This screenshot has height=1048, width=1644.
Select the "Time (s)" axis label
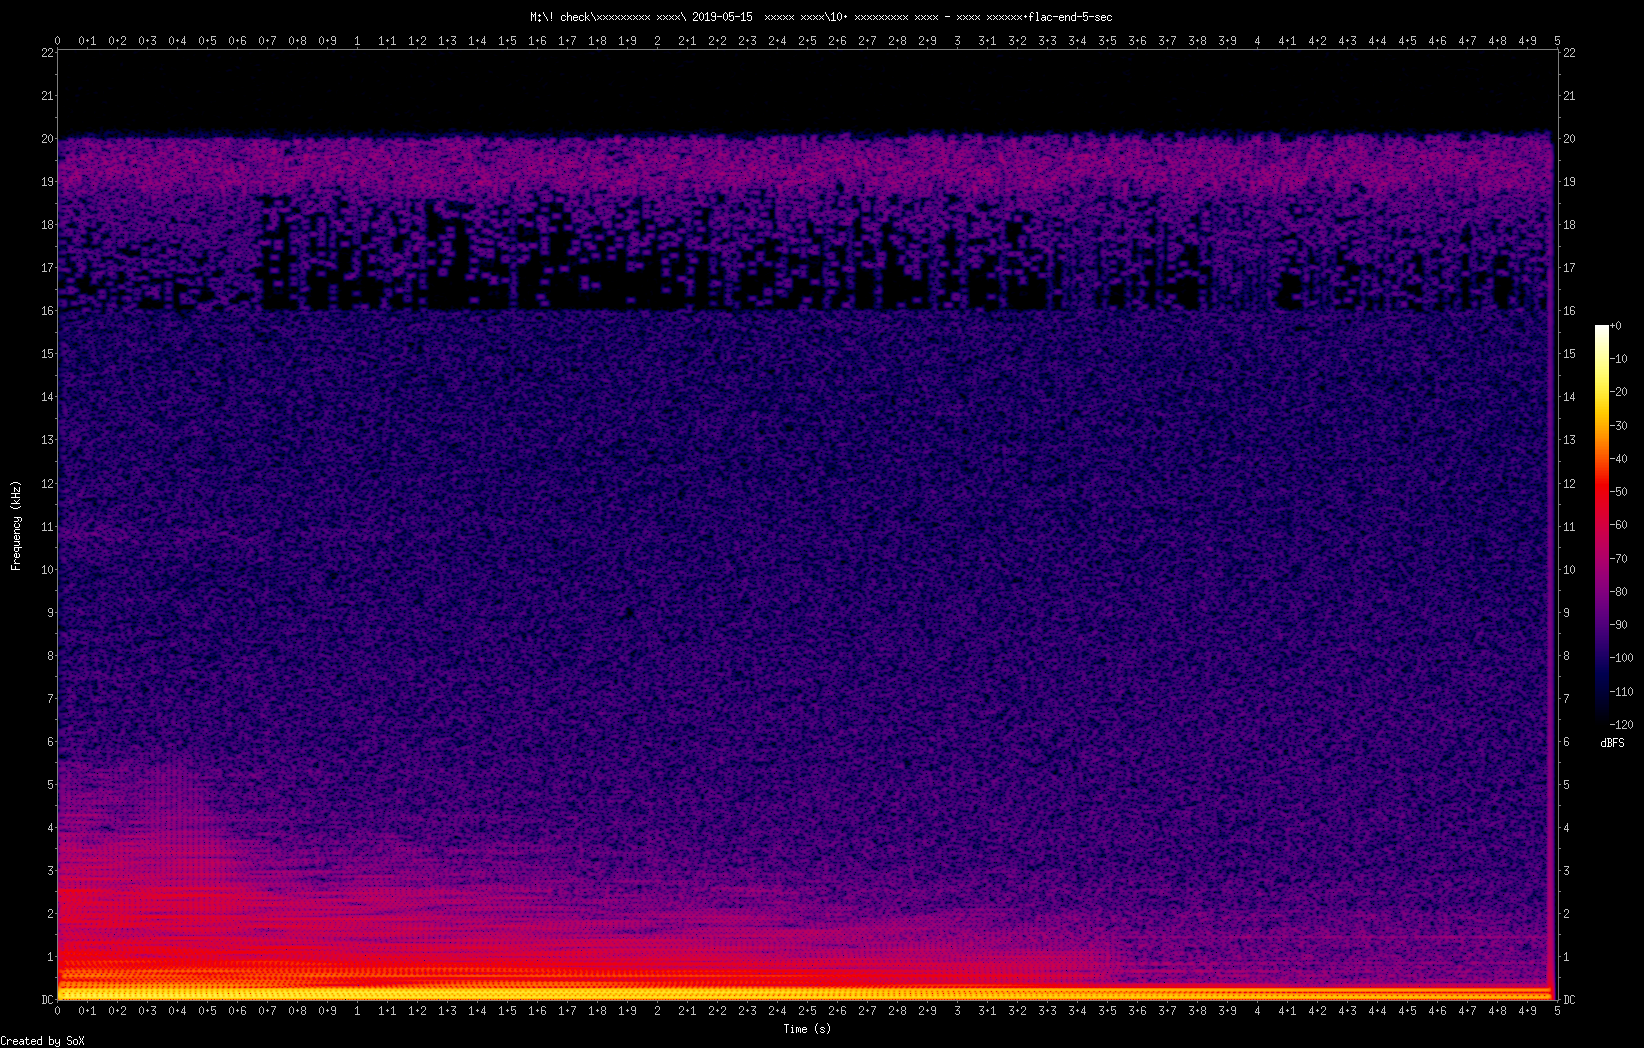(807, 1028)
